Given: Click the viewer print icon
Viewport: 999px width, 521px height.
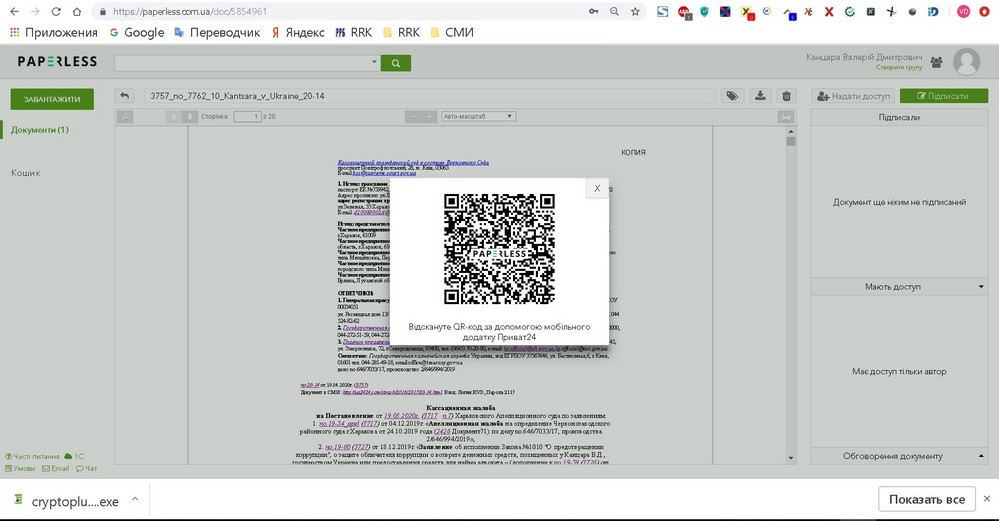Looking at the screenshot, I should [x=786, y=117].
